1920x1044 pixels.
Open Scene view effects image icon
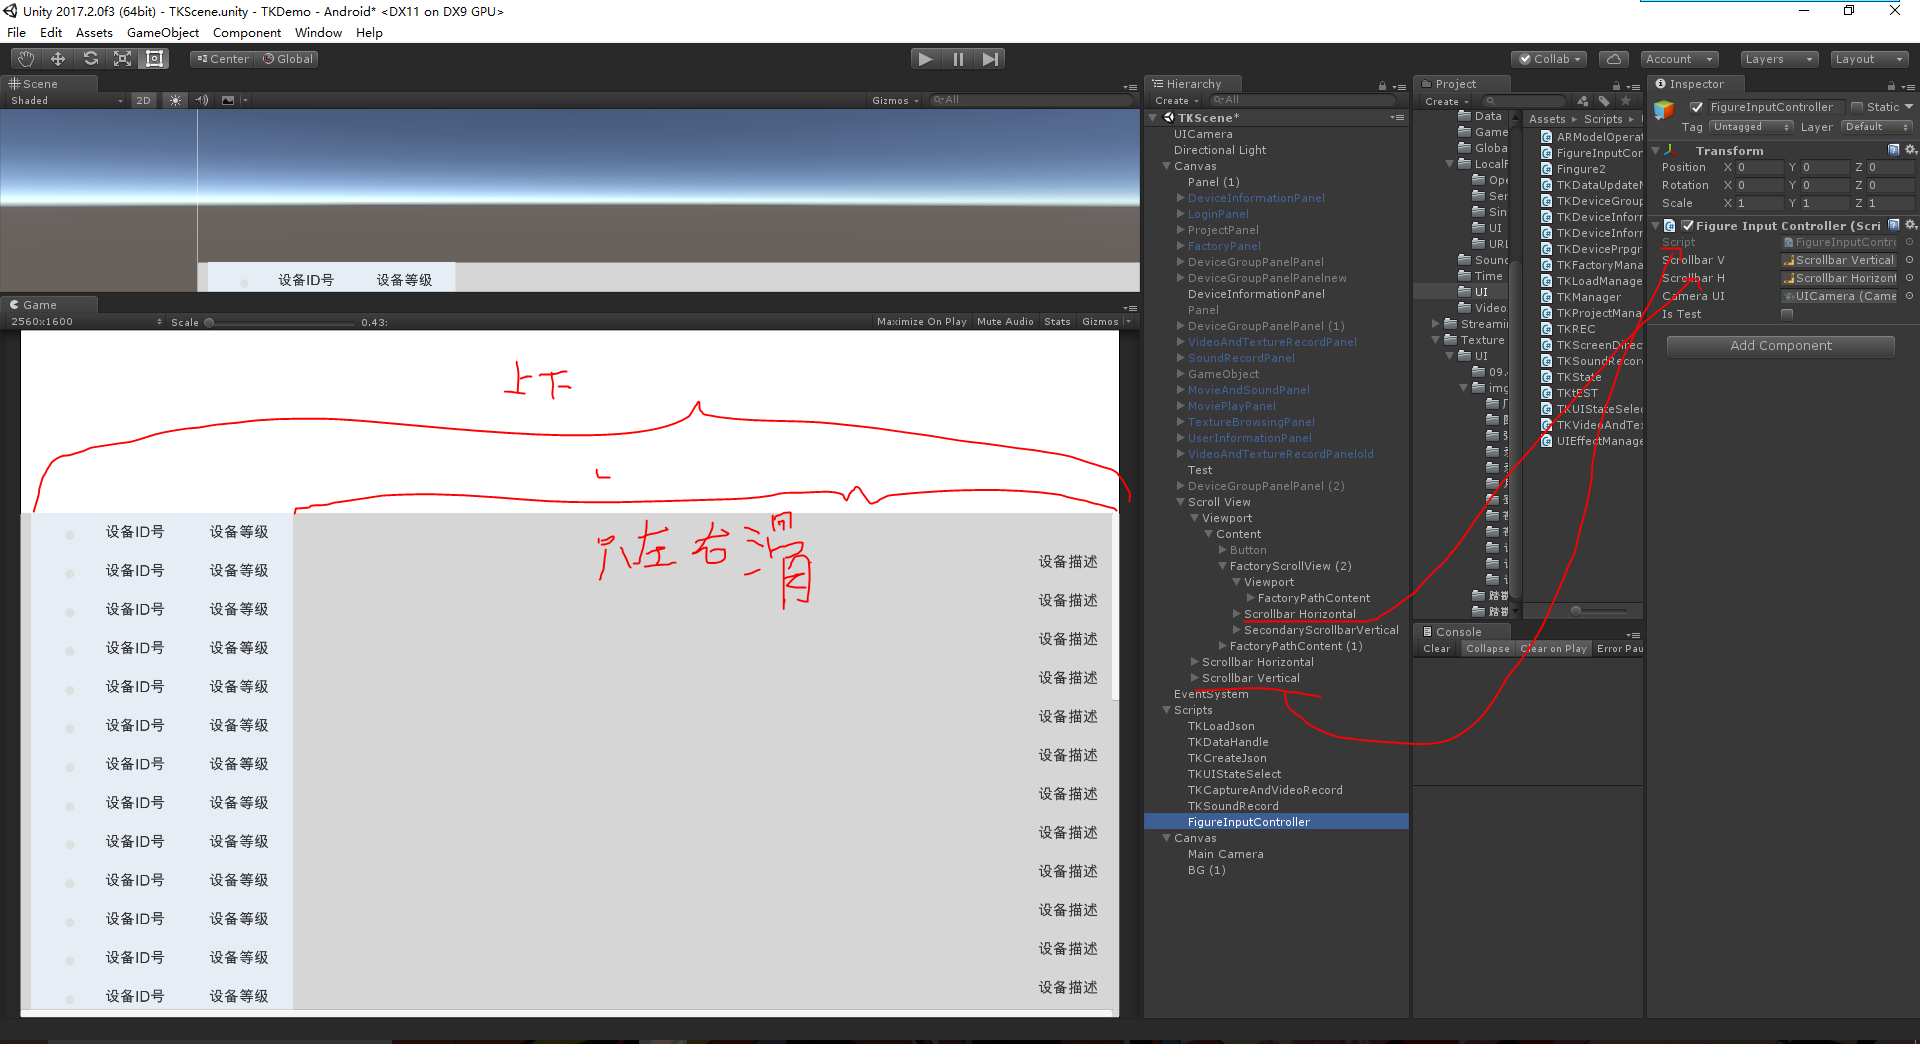228,100
